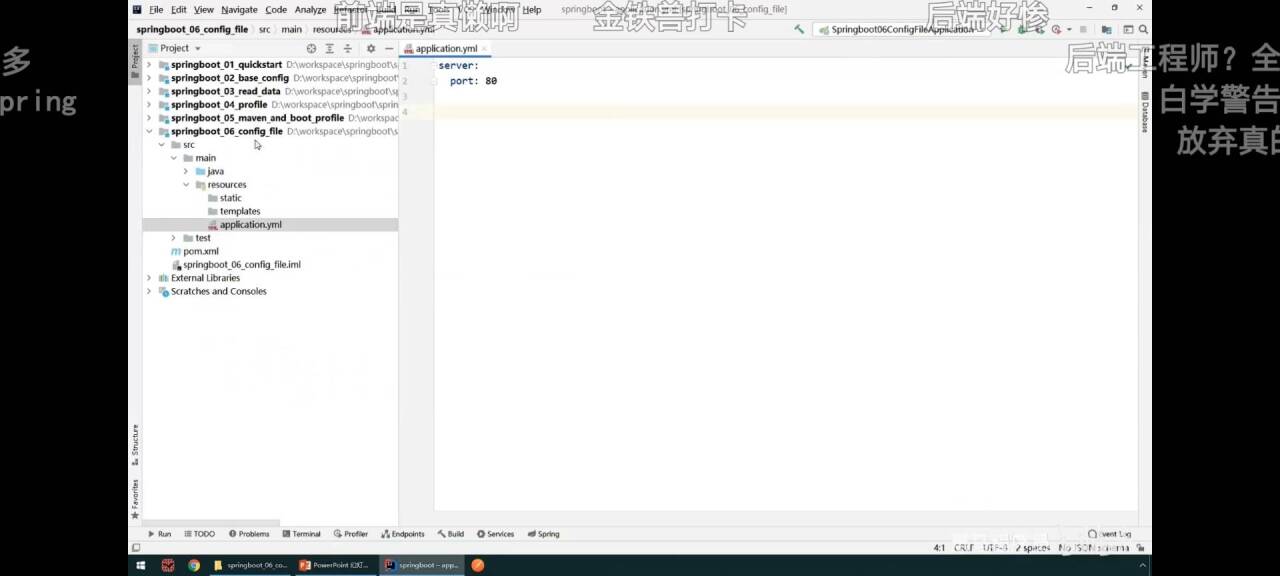1280x576 pixels.
Task: Expand springboot_01_quickstart module
Action: [149, 65]
